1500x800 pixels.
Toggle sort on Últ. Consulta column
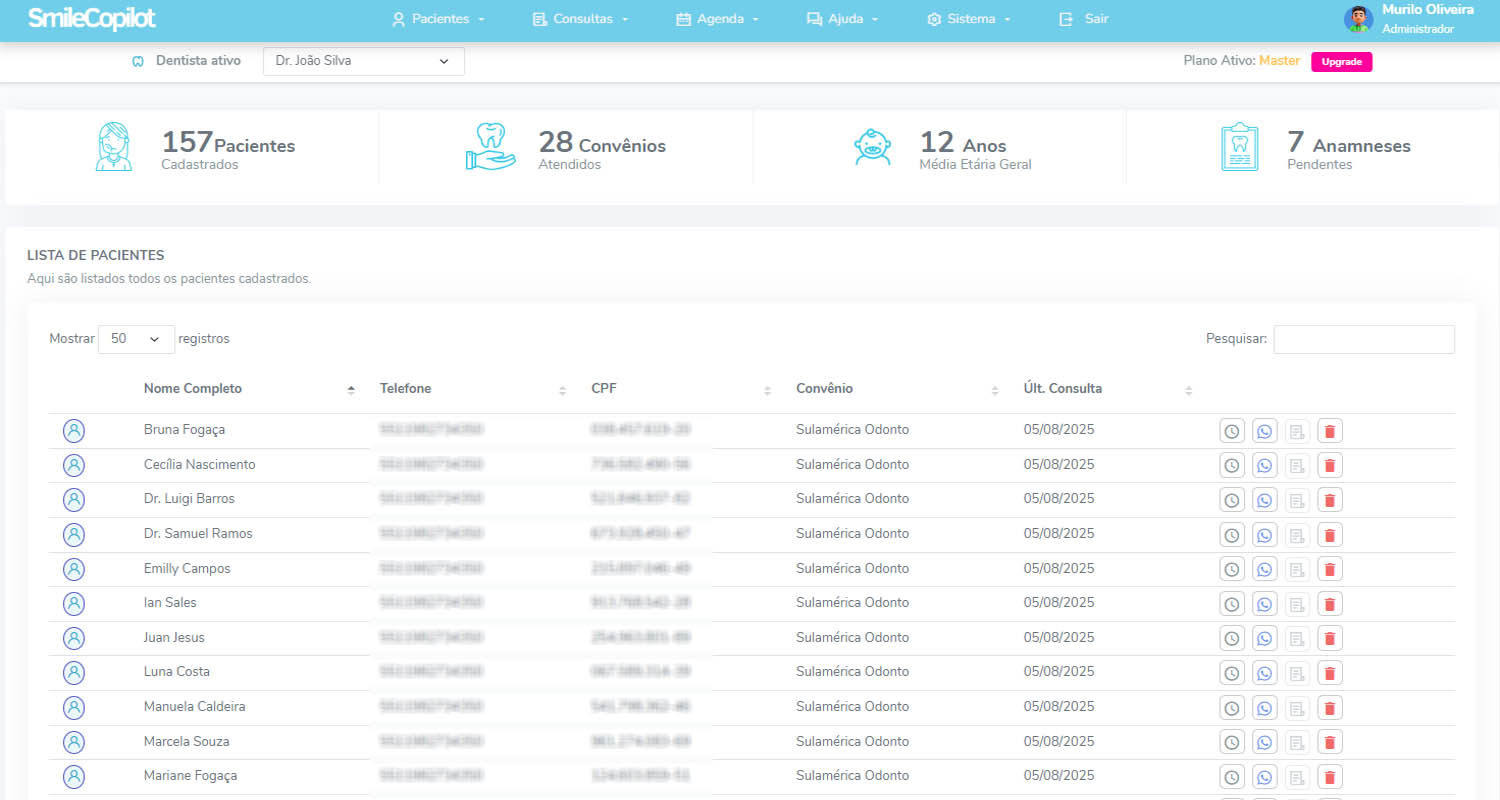point(1188,388)
